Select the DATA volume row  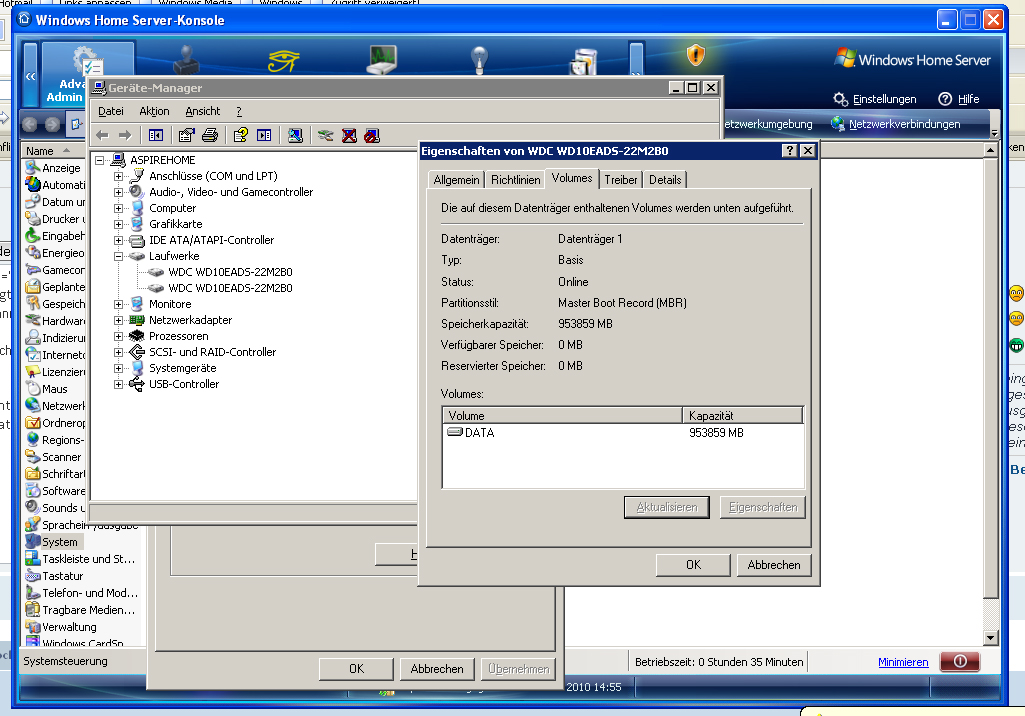click(x=623, y=433)
